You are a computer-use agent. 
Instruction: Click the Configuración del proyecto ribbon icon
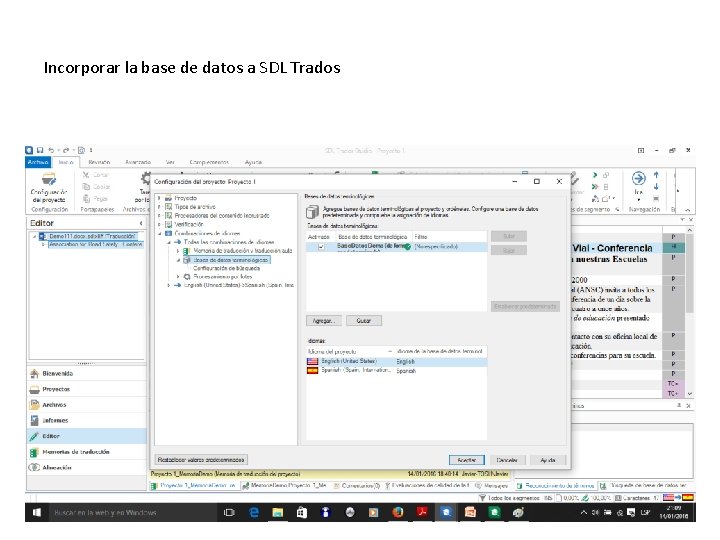click(48, 180)
